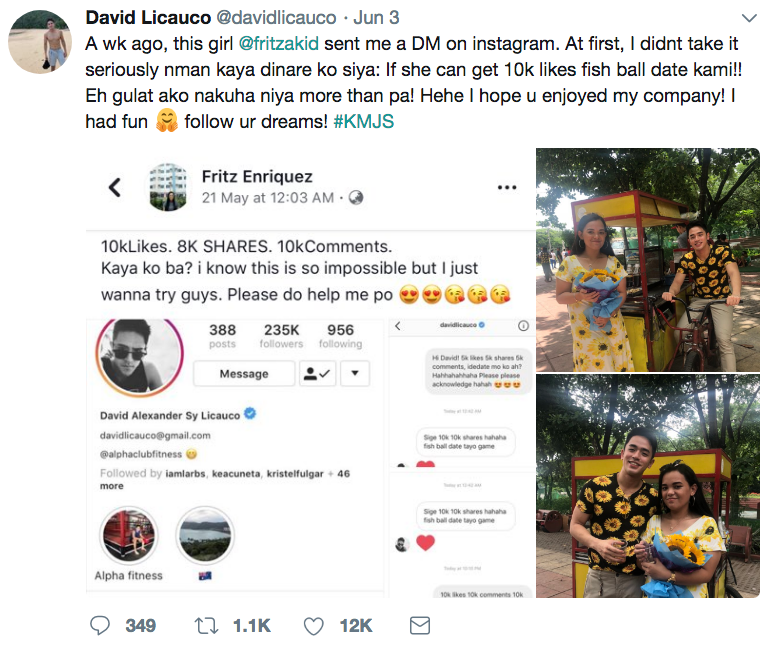This screenshot has height=648, width=772.
Task: Click the back arrow in Facebook screenshot
Action: coord(115,187)
